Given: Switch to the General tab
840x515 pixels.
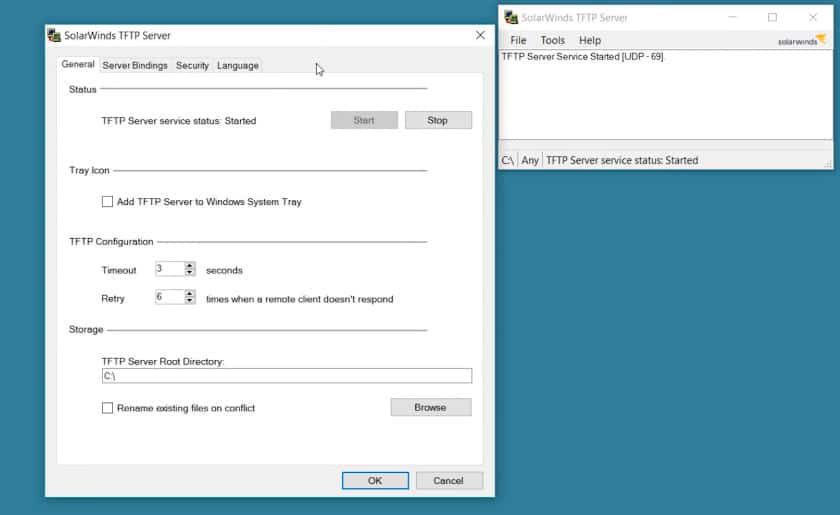Looking at the screenshot, I should [78, 64].
